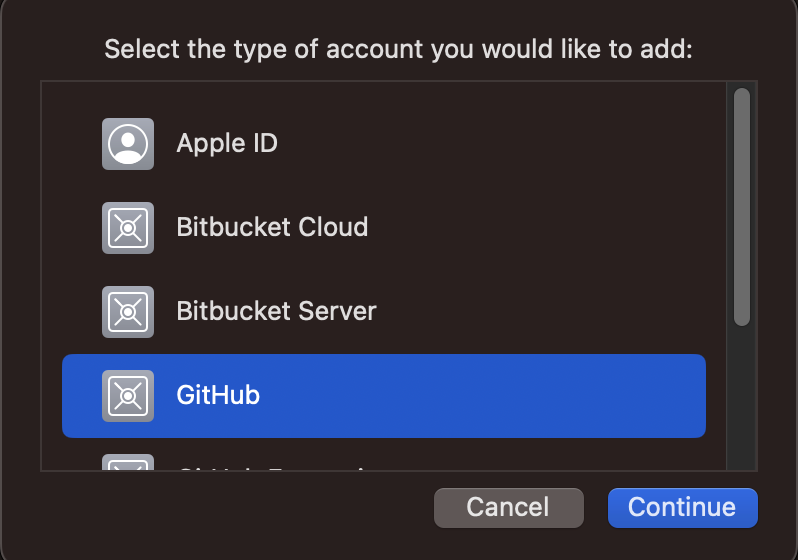The width and height of the screenshot is (798, 560).
Task: Click the "Select the type of account" heading
Action: pos(398,49)
